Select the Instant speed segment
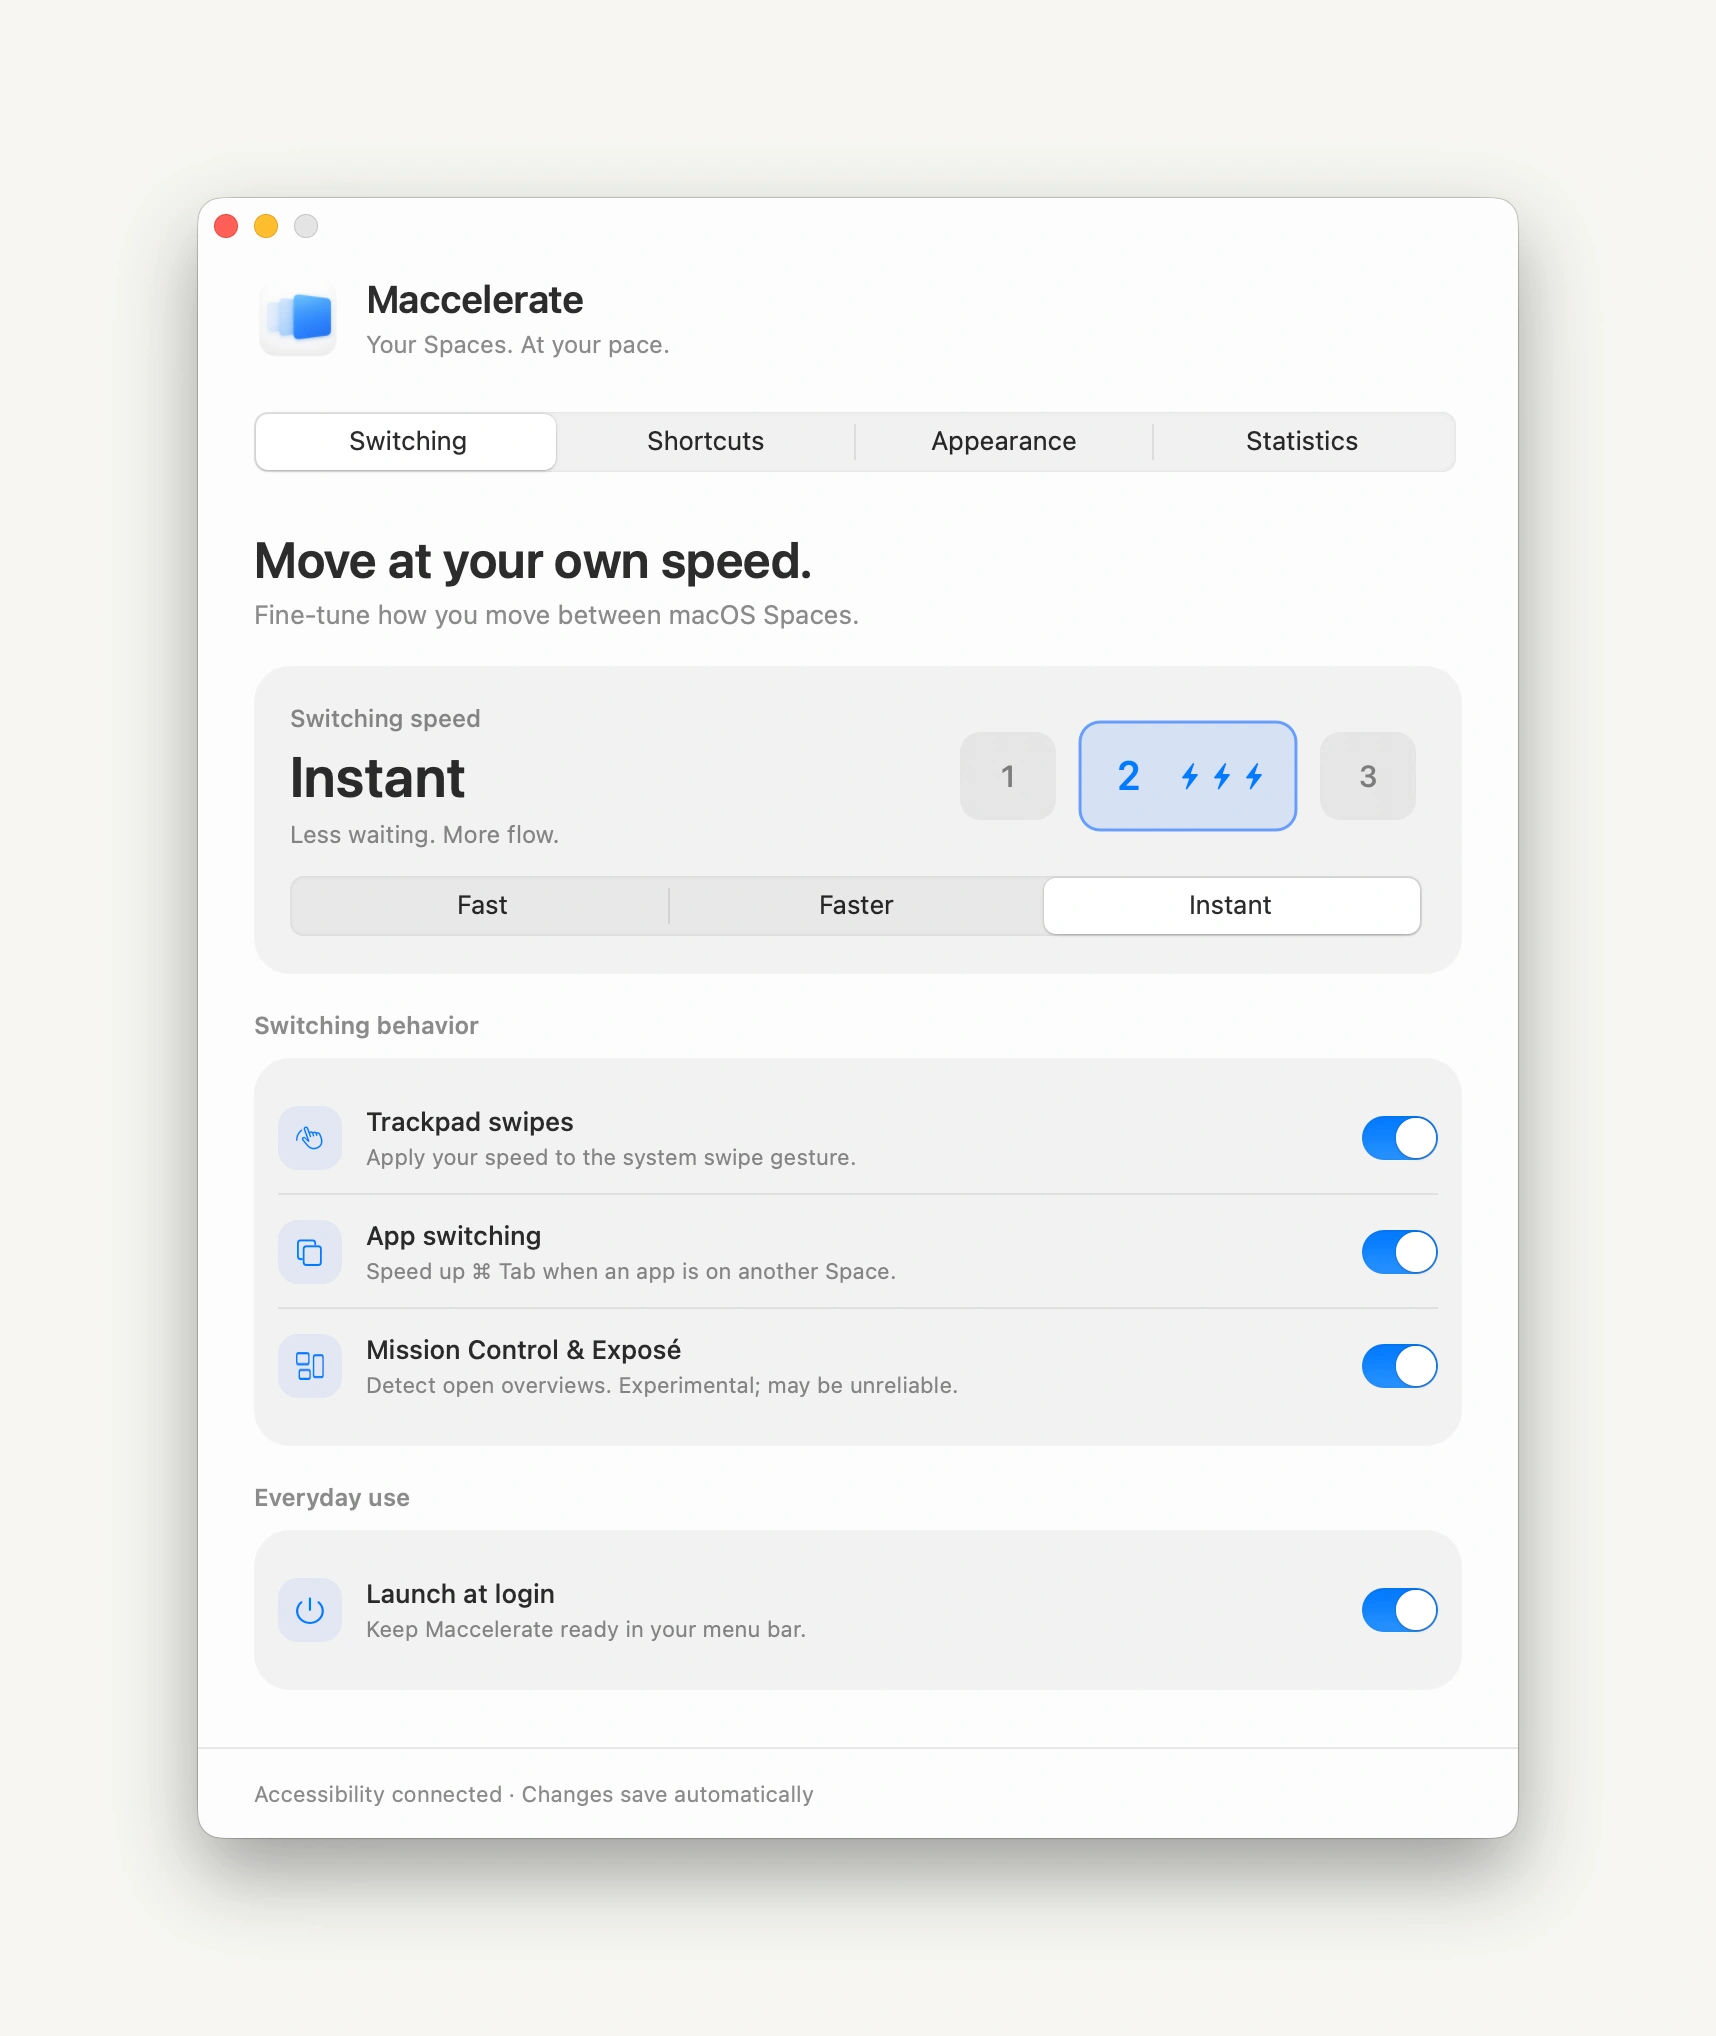 1231,905
